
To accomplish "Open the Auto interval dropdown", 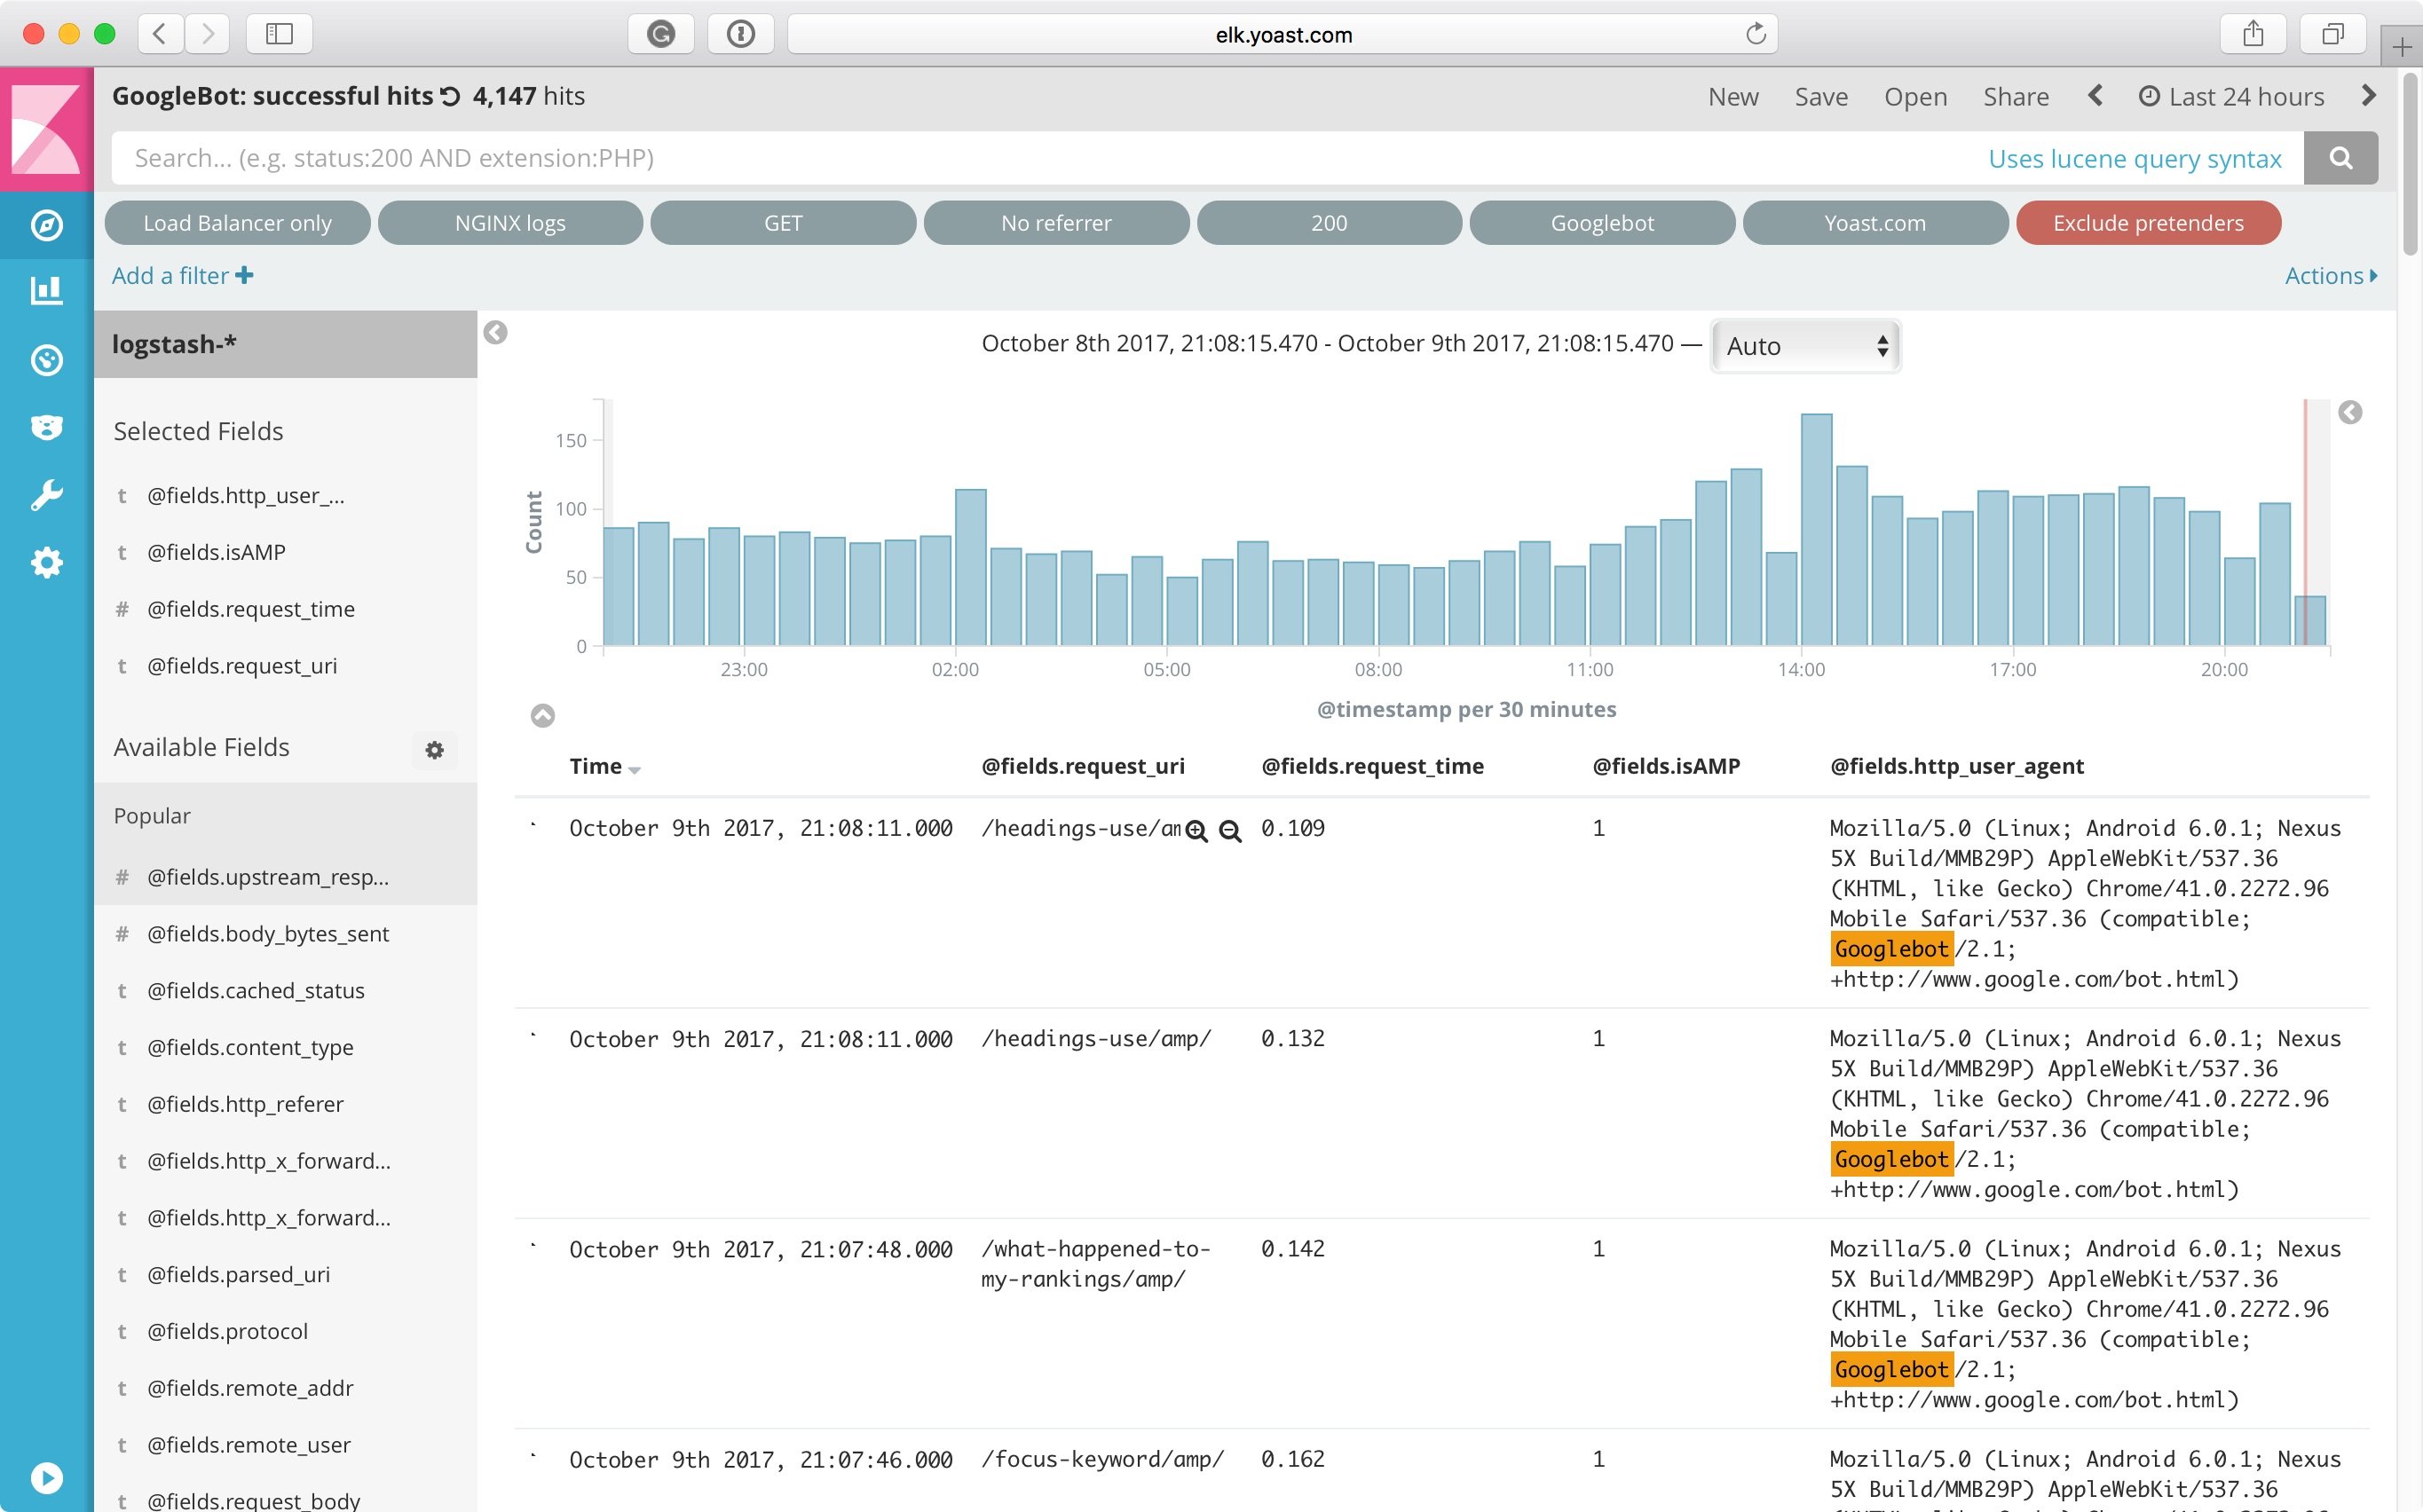I will click(x=1805, y=346).
